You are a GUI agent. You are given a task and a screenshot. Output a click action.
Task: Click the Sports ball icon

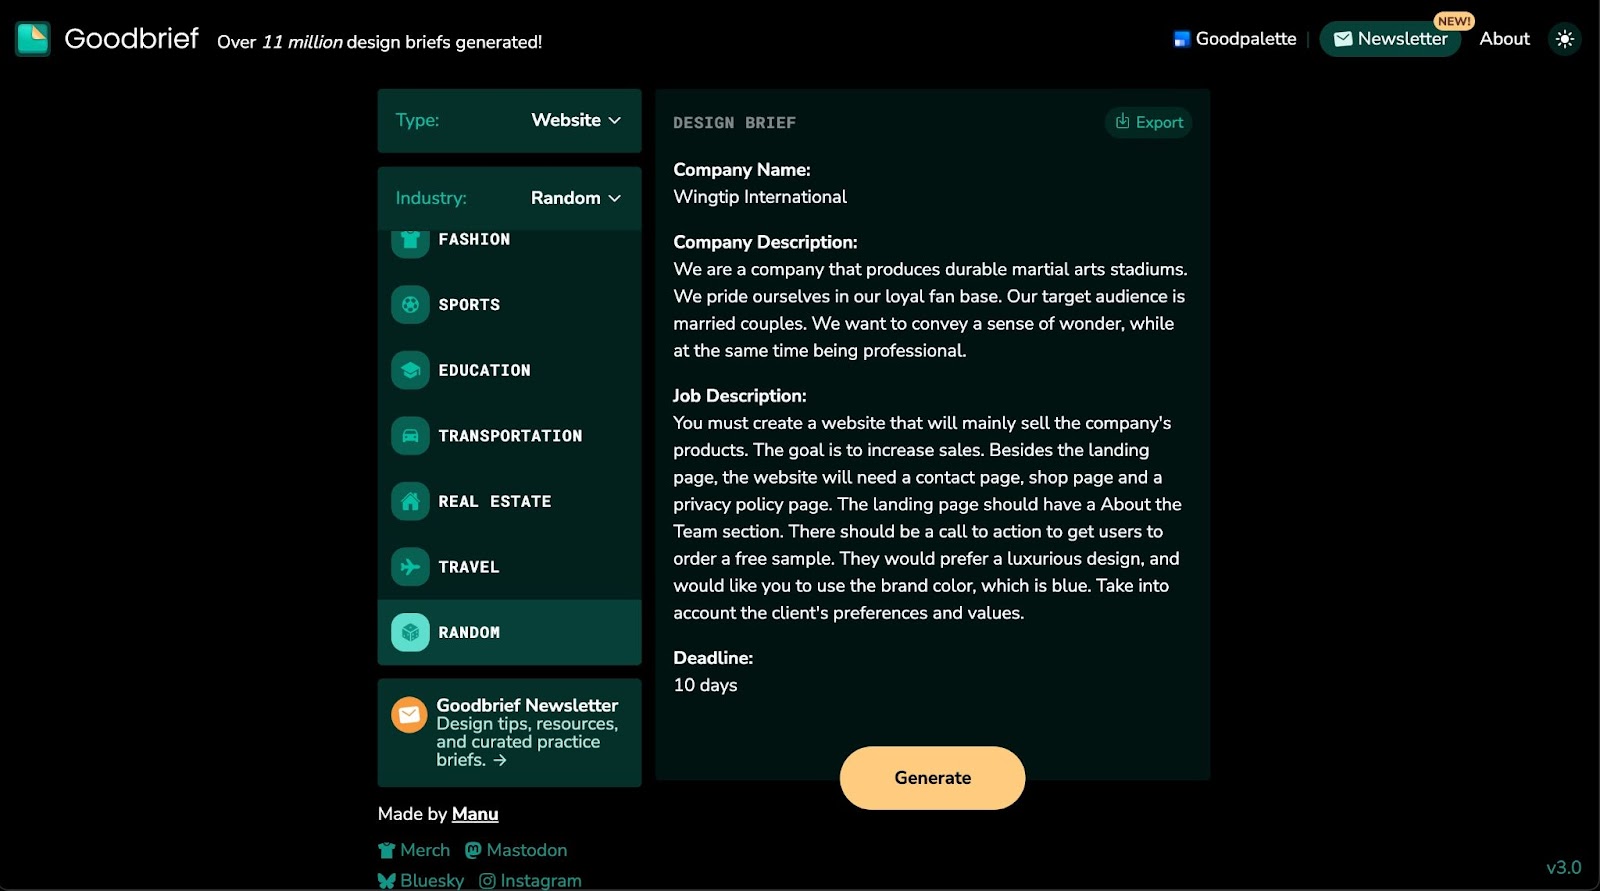pyautogui.click(x=410, y=304)
